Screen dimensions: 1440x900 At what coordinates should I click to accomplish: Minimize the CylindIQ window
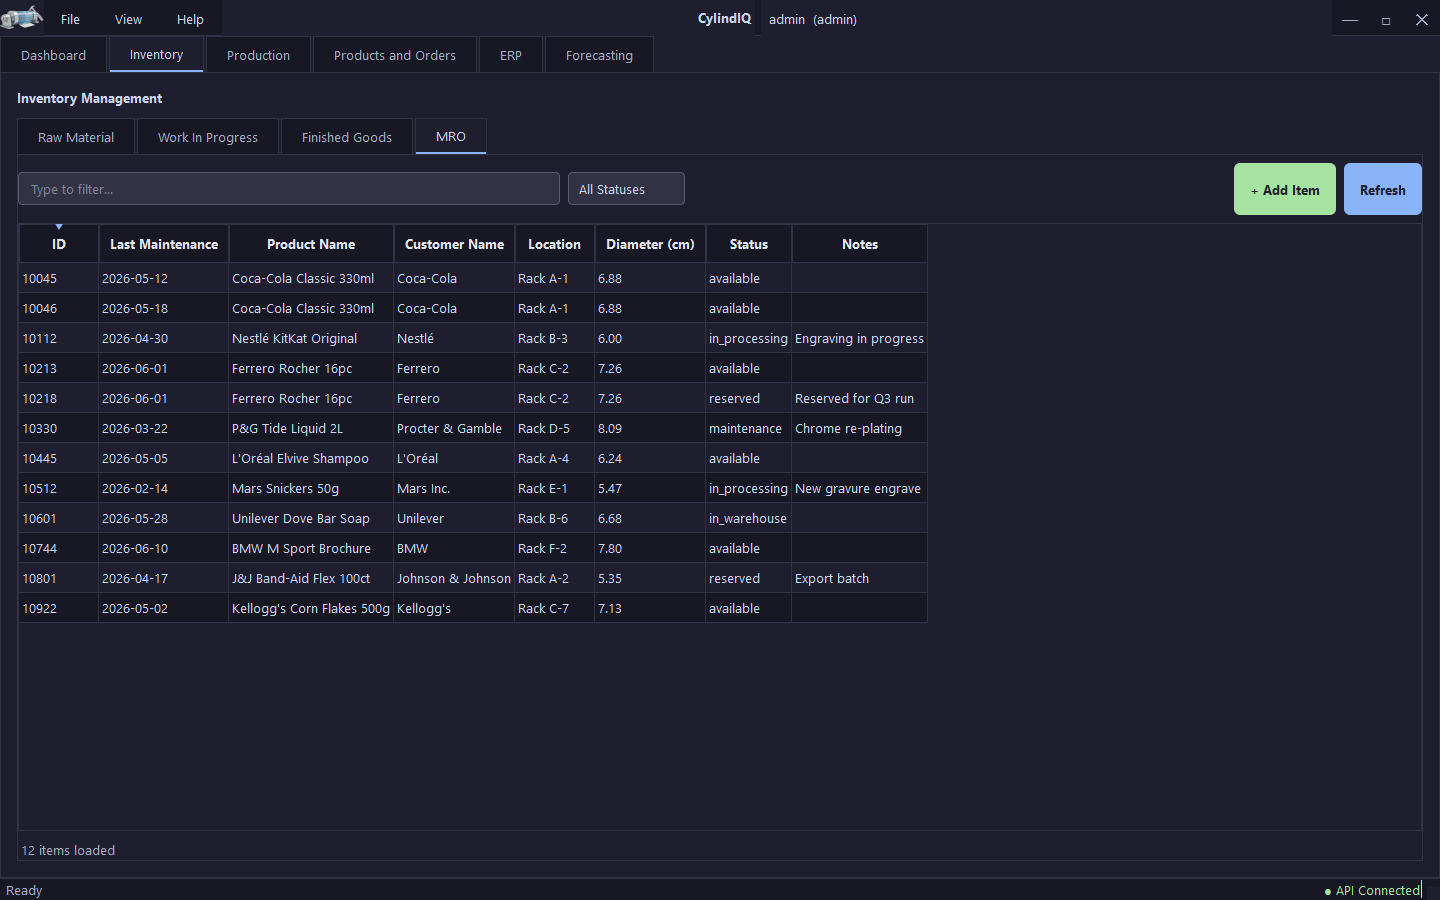pos(1350,20)
